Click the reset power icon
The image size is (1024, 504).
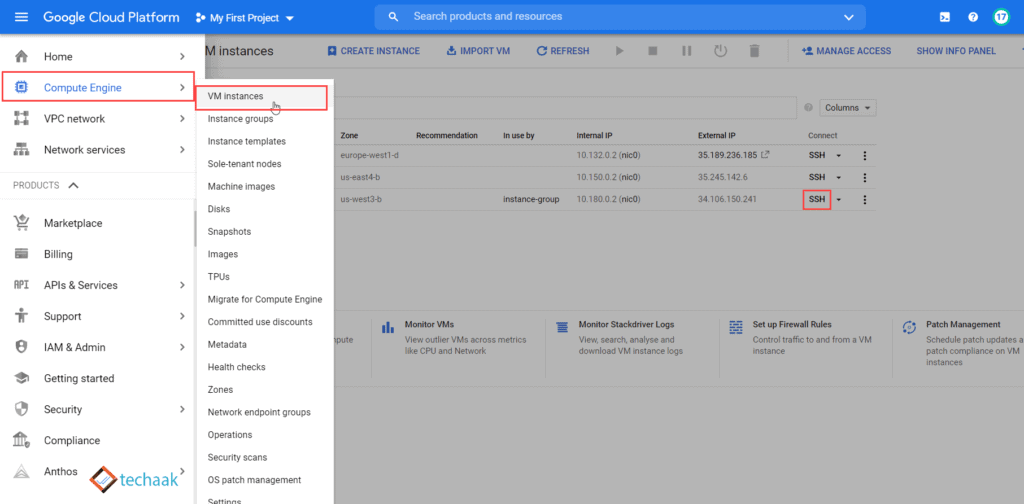pyautogui.click(x=720, y=51)
